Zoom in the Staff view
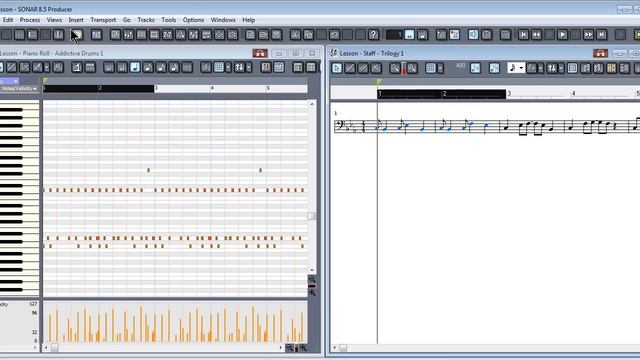640x360 pixels. (412, 68)
